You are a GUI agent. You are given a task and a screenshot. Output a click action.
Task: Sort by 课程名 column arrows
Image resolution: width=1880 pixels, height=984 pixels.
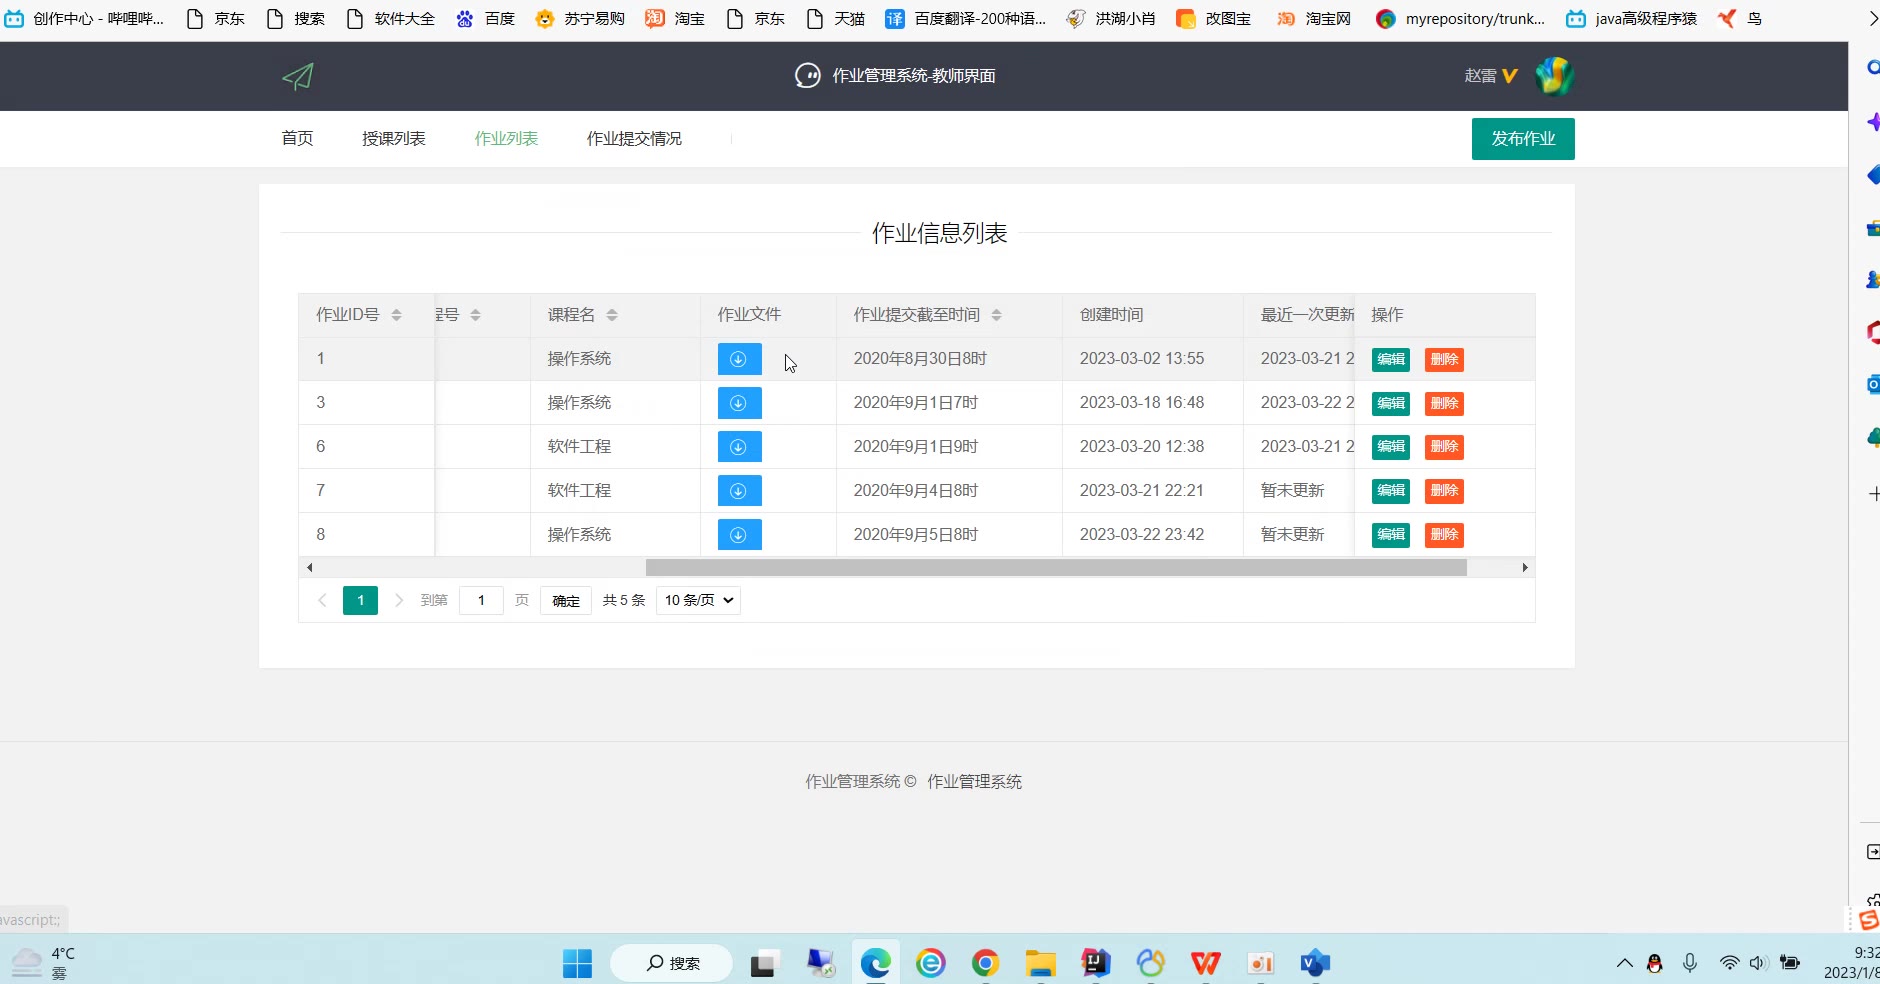click(x=612, y=315)
